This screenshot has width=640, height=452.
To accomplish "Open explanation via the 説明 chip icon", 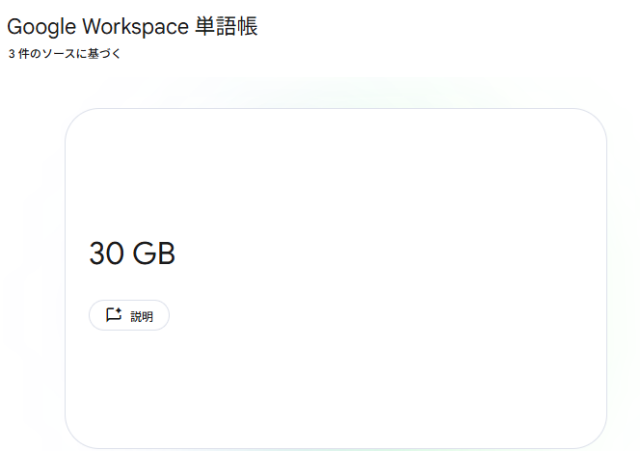I will point(112,315).
